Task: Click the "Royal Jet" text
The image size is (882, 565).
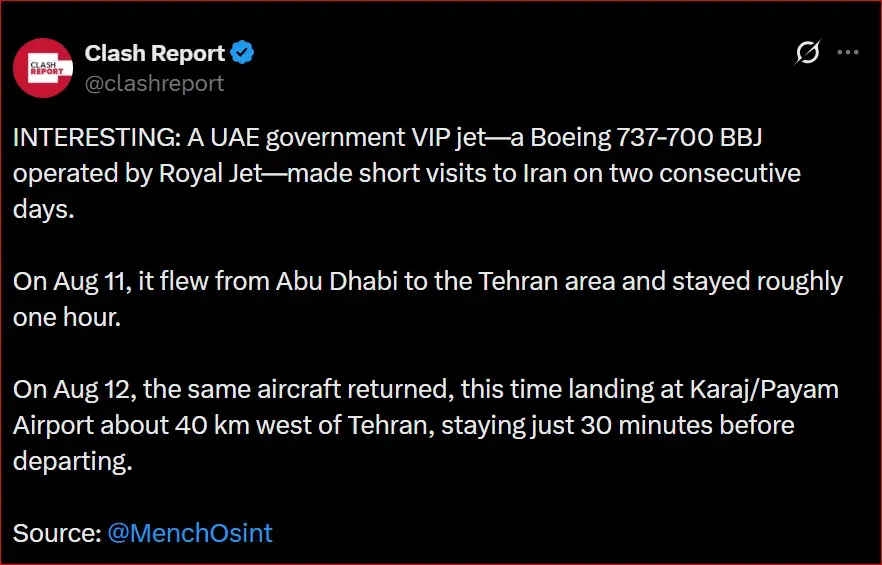Action: coord(211,173)
